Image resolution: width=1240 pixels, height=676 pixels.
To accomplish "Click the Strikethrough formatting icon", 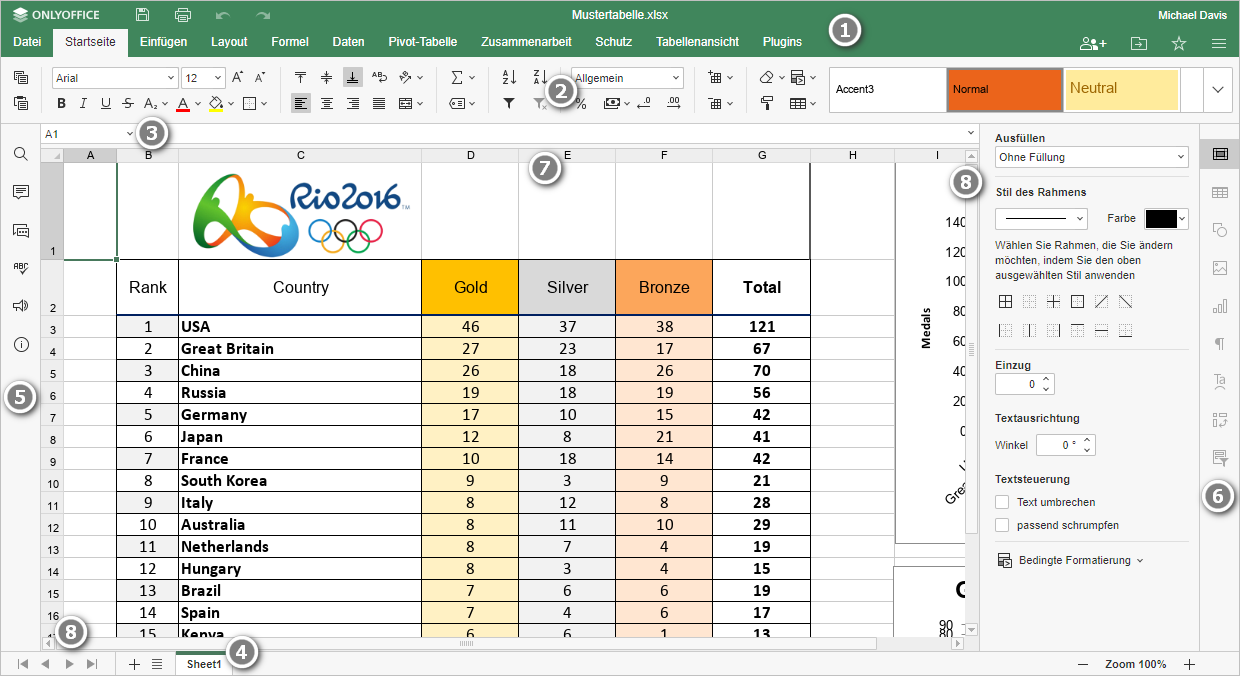I will pyautogui.click(x=128, y=103).
